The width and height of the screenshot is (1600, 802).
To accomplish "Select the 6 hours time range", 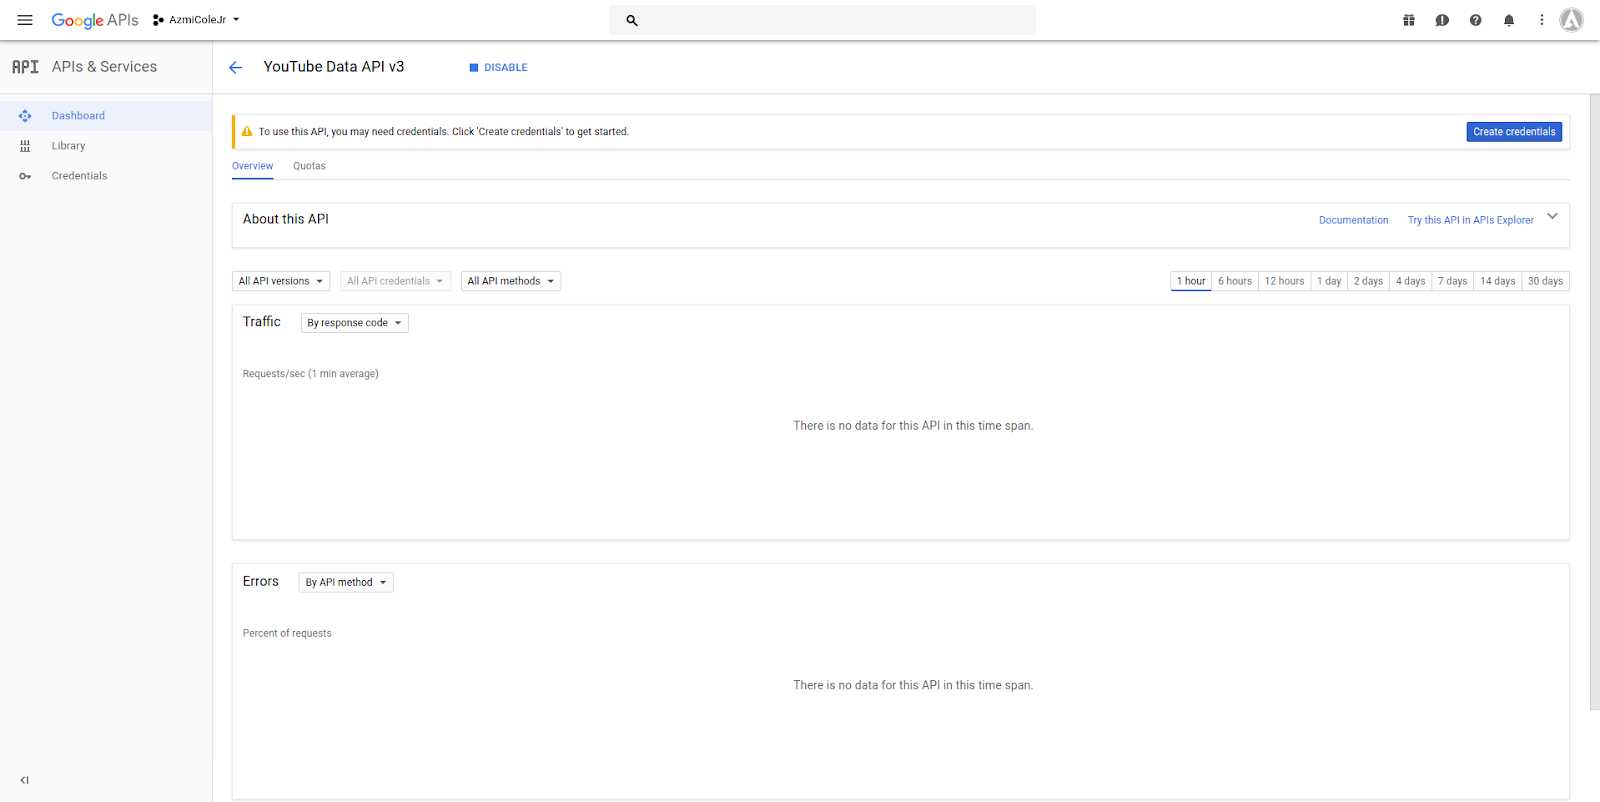I will [1235, 281].
